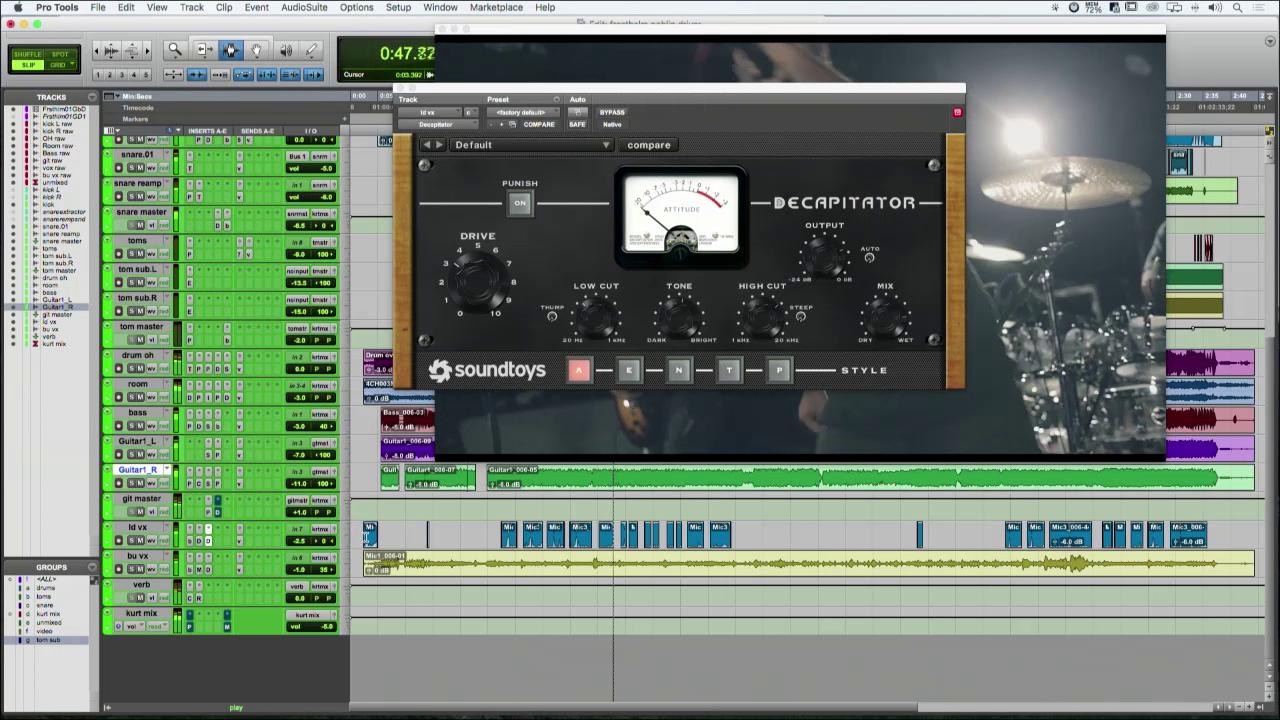The height and width of the screenshot is (720, 1280).
Task: Click Decapitator compare button
Action: (649, 145)
